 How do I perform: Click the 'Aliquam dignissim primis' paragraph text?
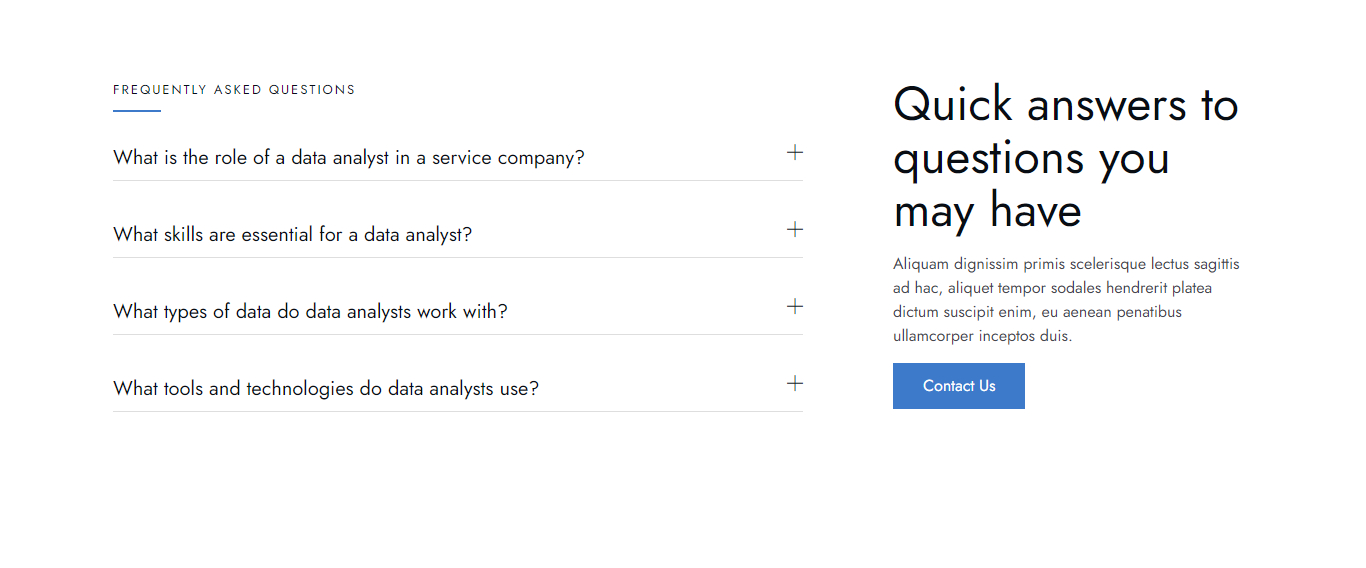(1066, 265)
